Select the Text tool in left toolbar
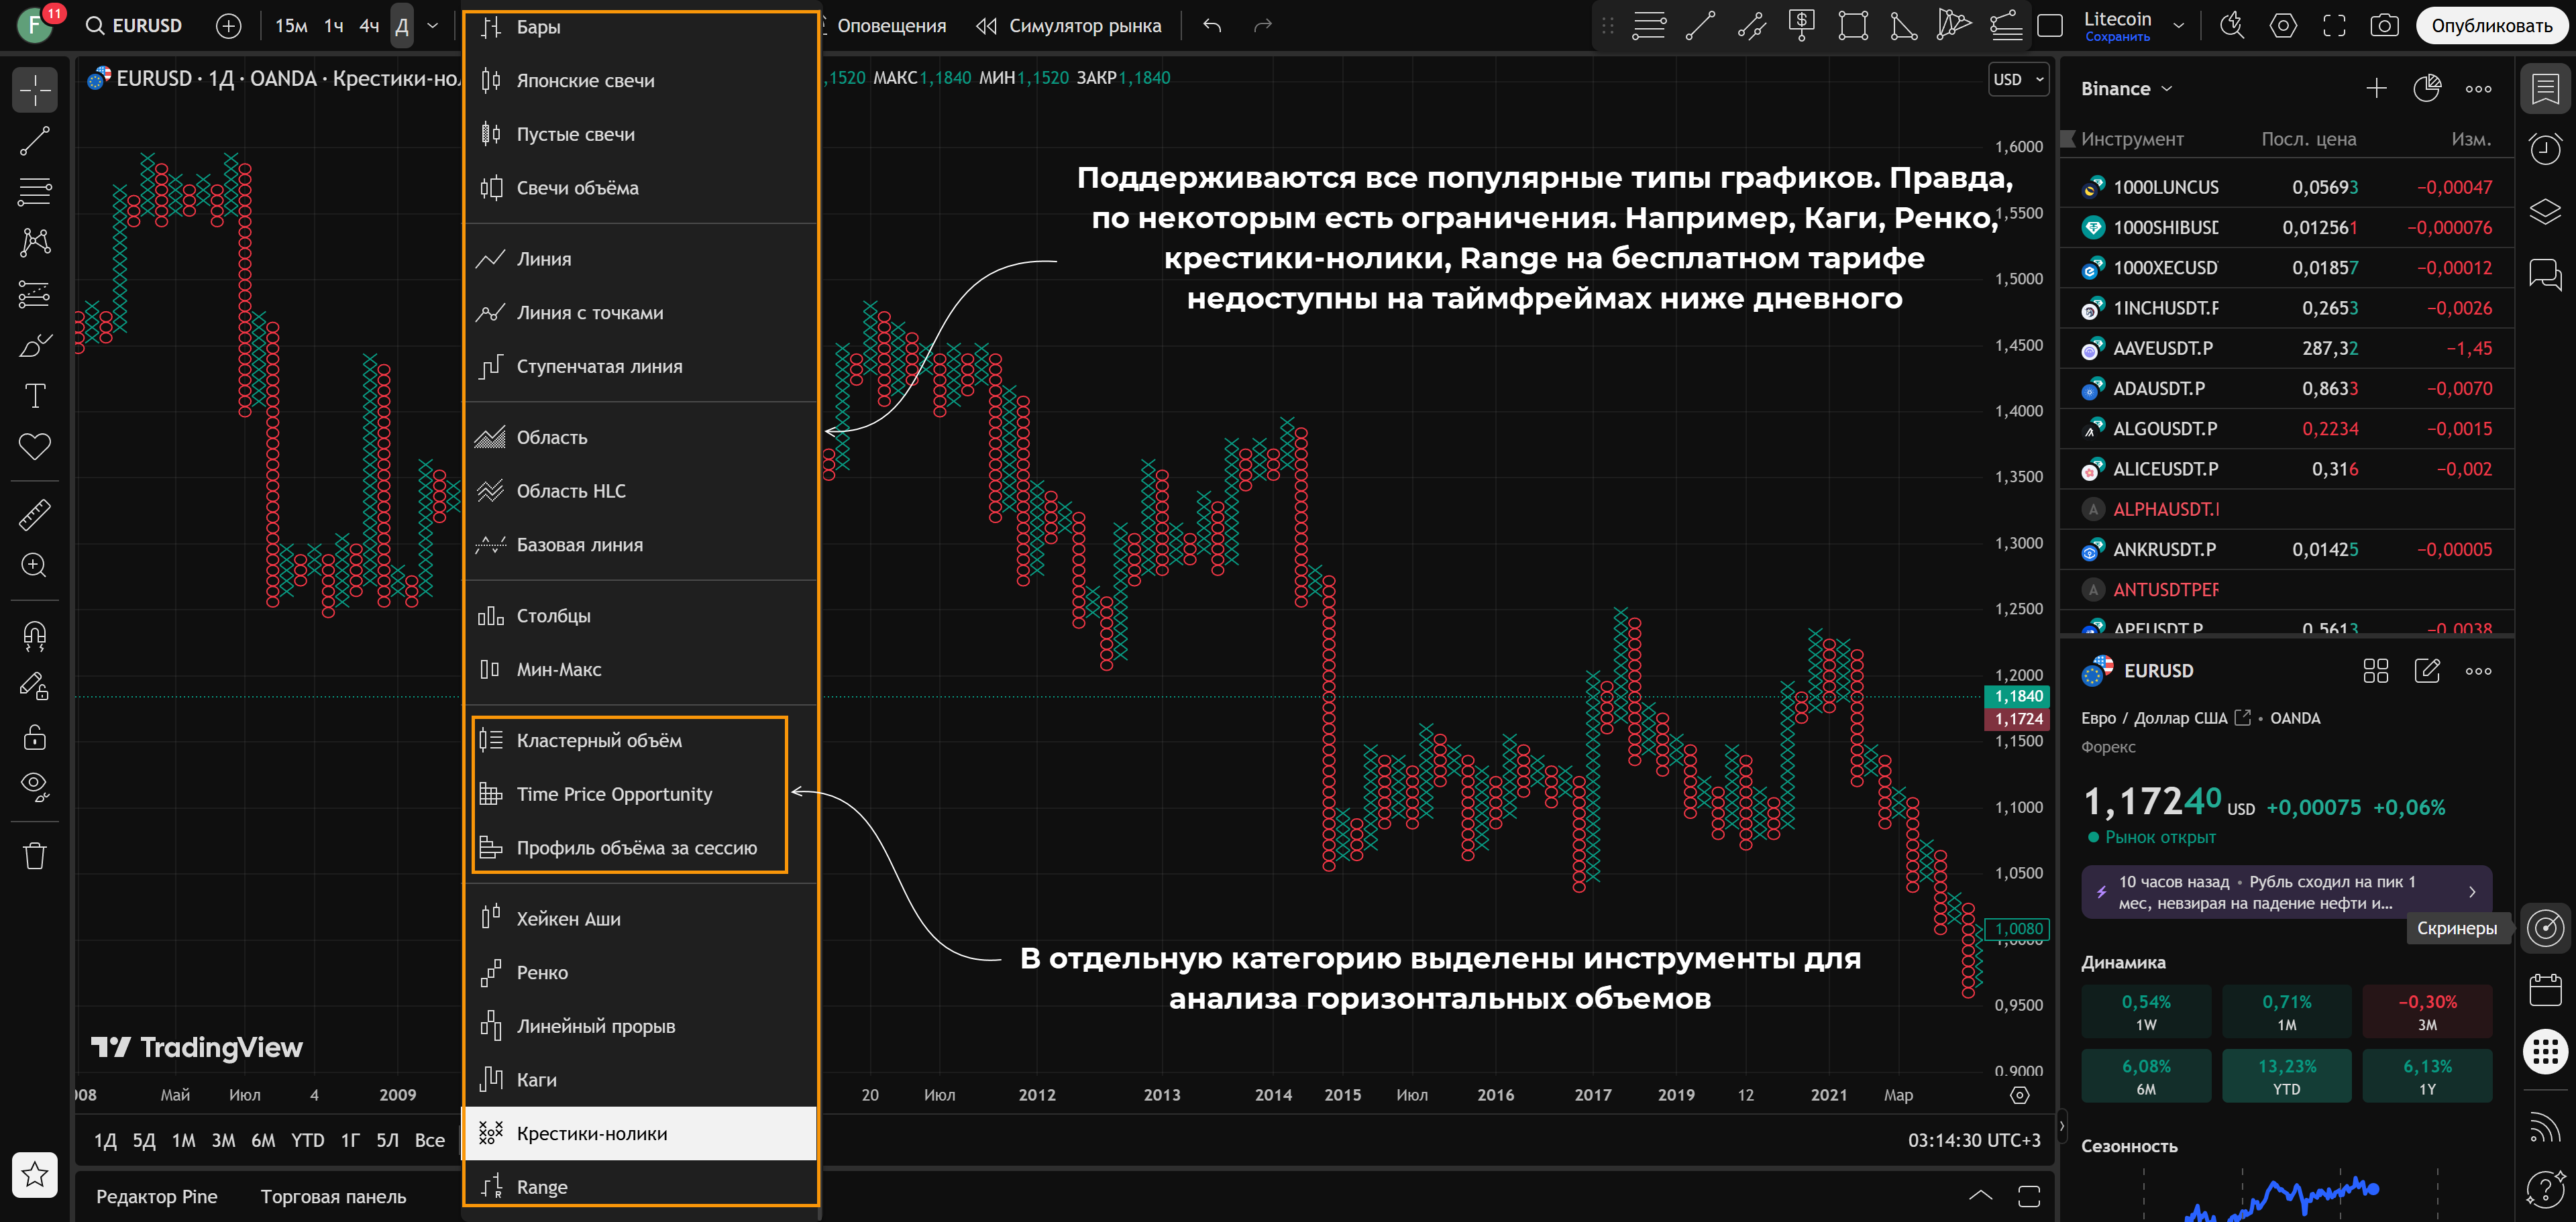This screenshot has height=1222, width=2576. coord(35,396)
